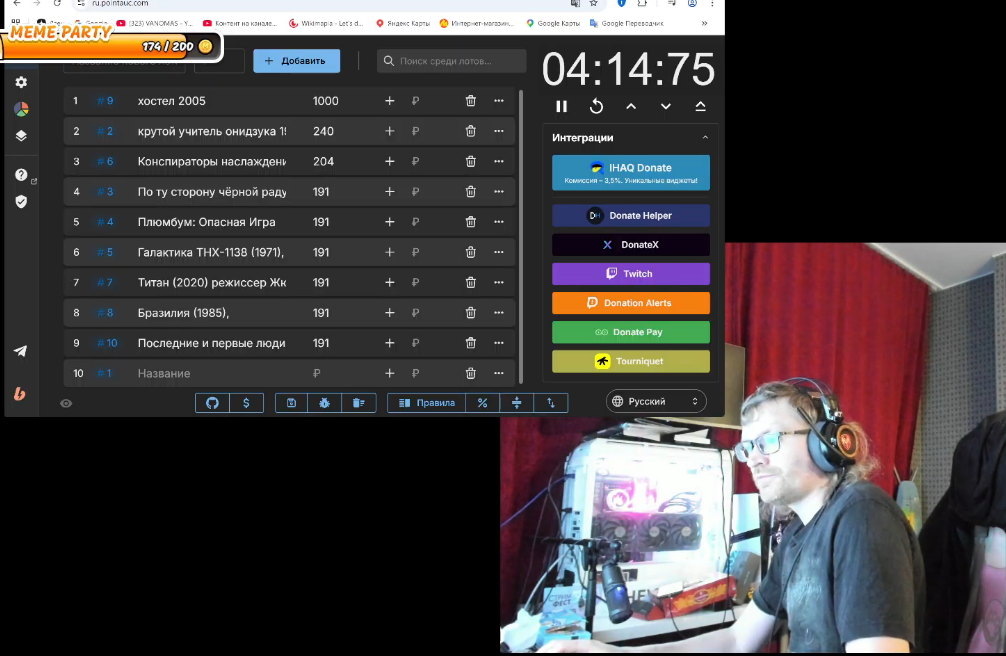1006x656 pixels.
Task: Add amount to Конспираторы наслаждений lot
Action: pyautogui.click(x=389, y=161)
